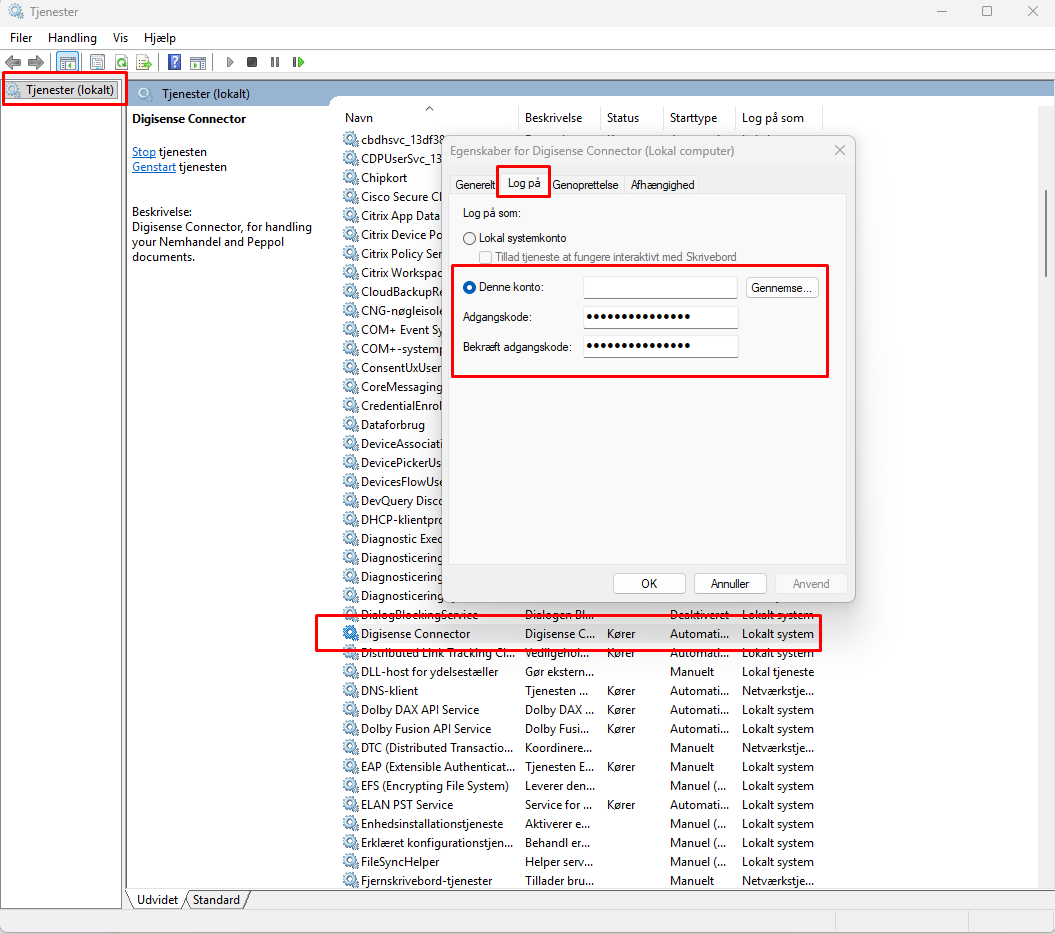
Task: Select the DTC (Distributed Transactio... service
Action: point(437,748)
